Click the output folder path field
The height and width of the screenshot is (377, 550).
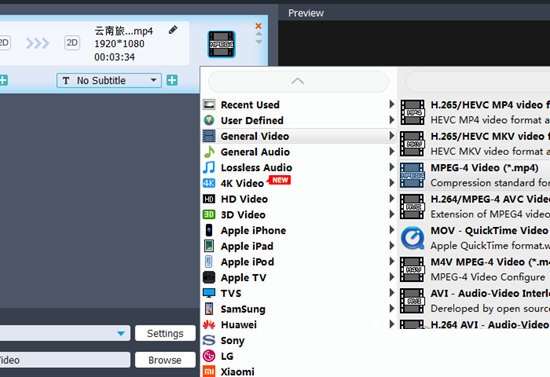[x=65, y=360]
